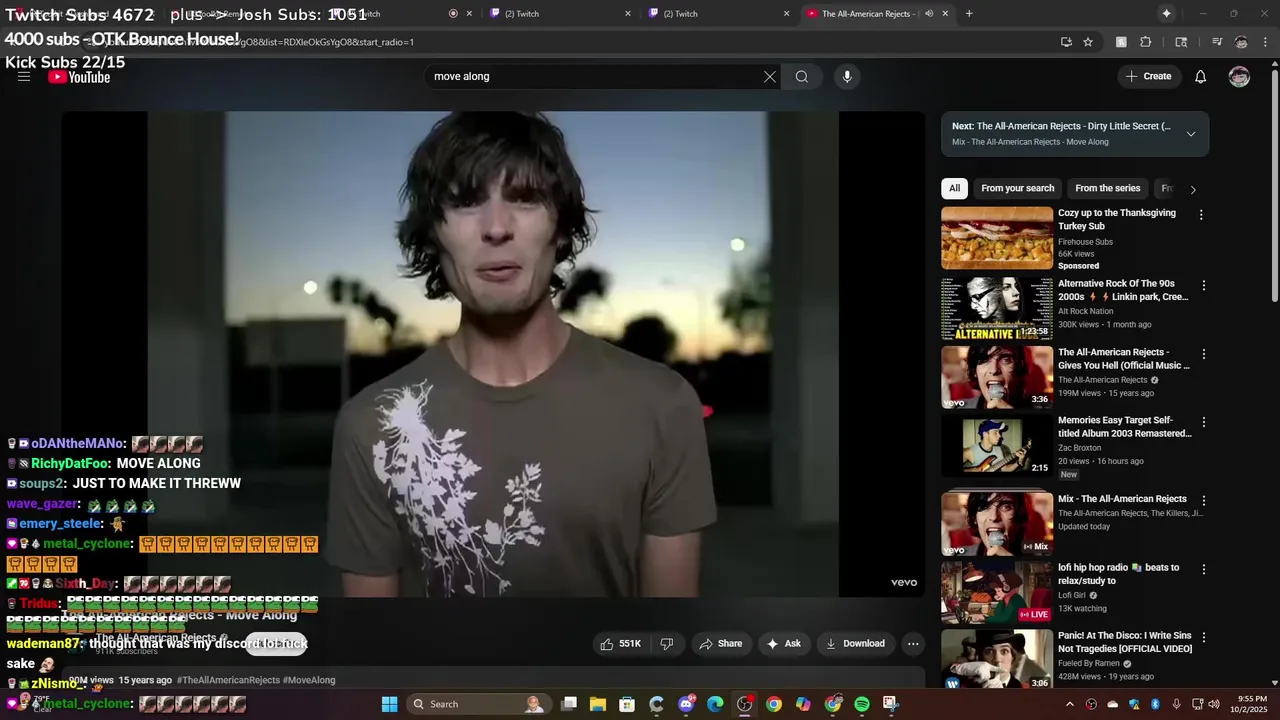Open options for Mix - The All-American Rejects
Viewport: 1280px width, 720px height.
tap(1203, 500)
